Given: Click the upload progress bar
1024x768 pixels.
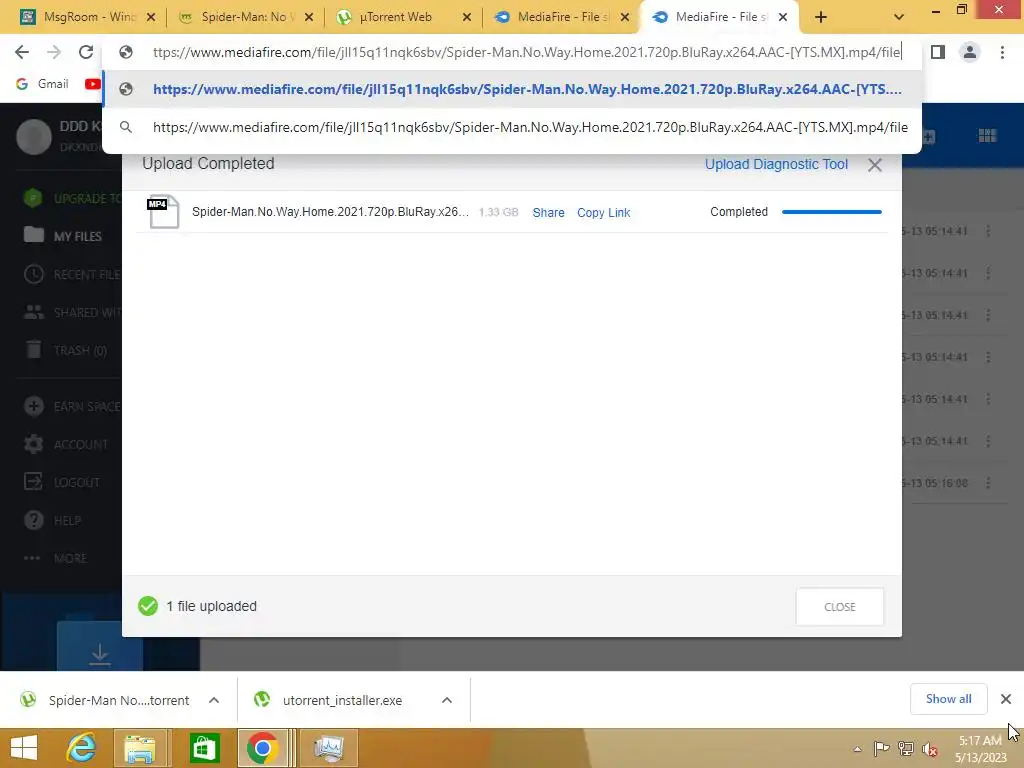Looking at the screenshot, I should click(831, 212).
